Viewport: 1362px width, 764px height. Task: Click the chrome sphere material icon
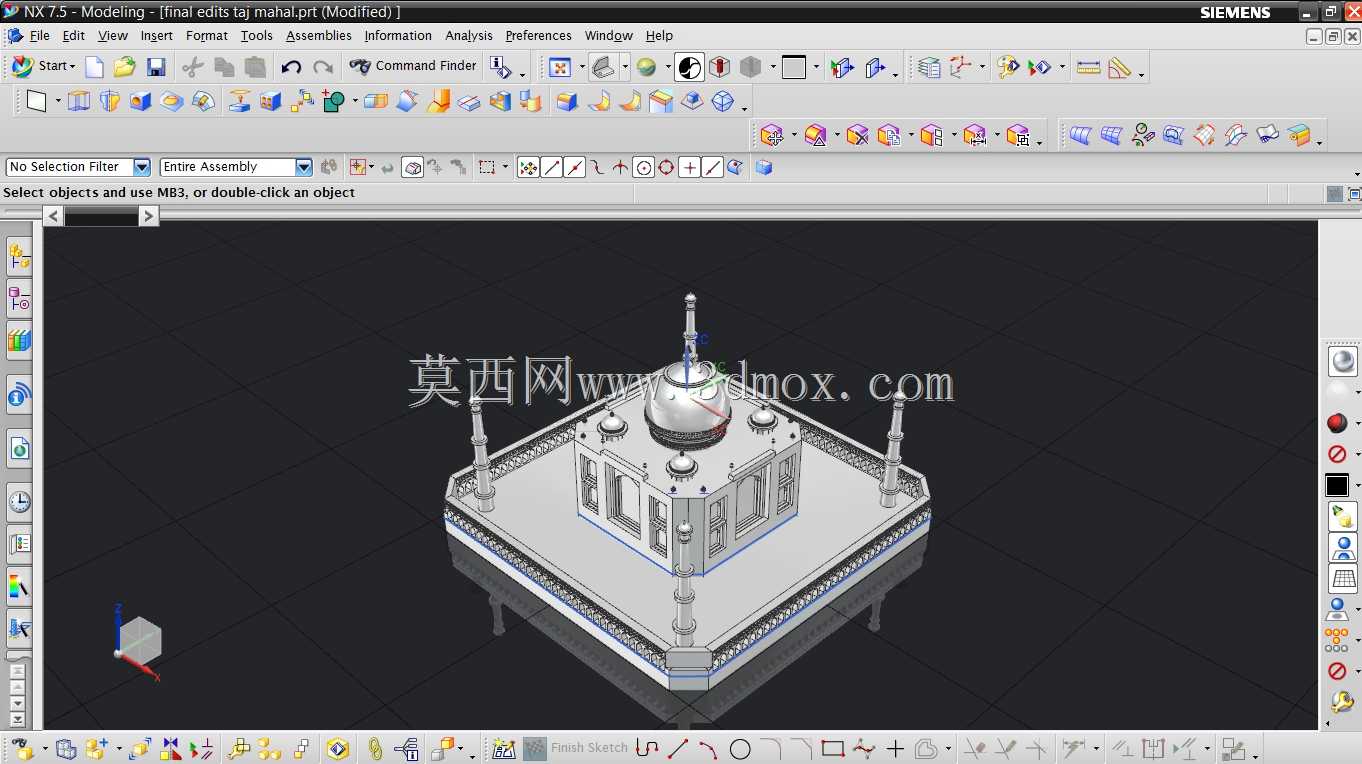(x=1342, y=361)
